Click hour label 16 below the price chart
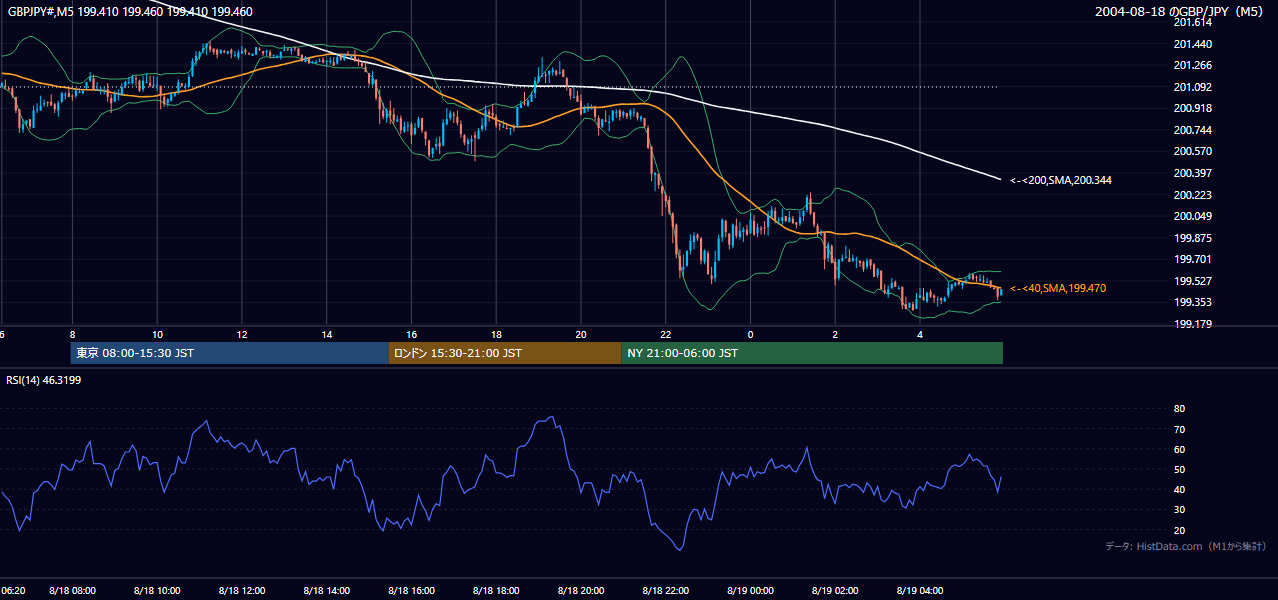 tap(412, 335)
